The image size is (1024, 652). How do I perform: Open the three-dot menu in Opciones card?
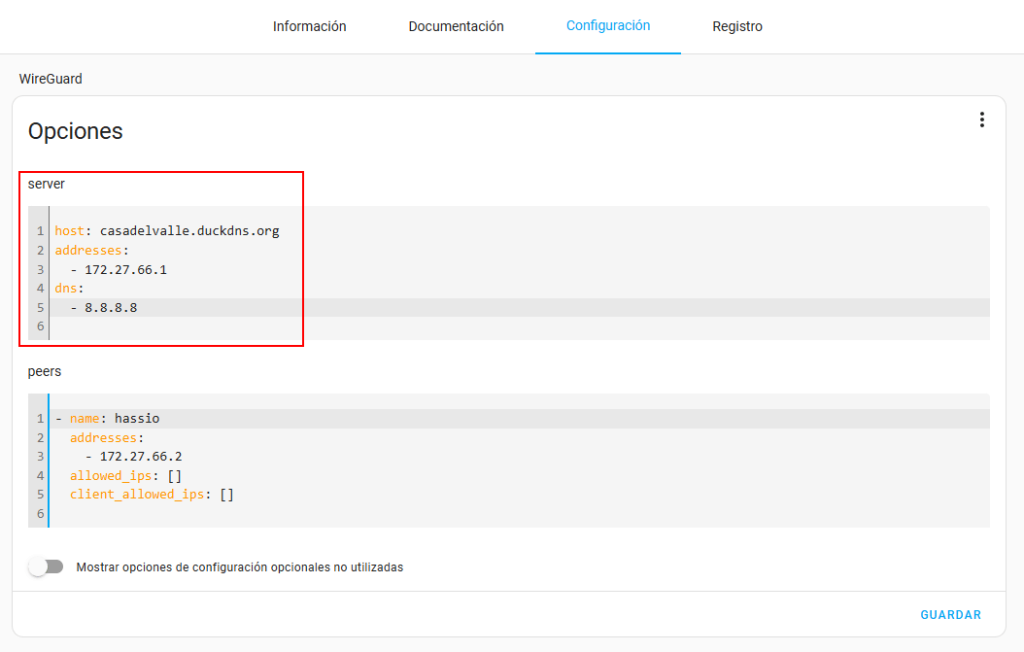(x=981, y=120)
